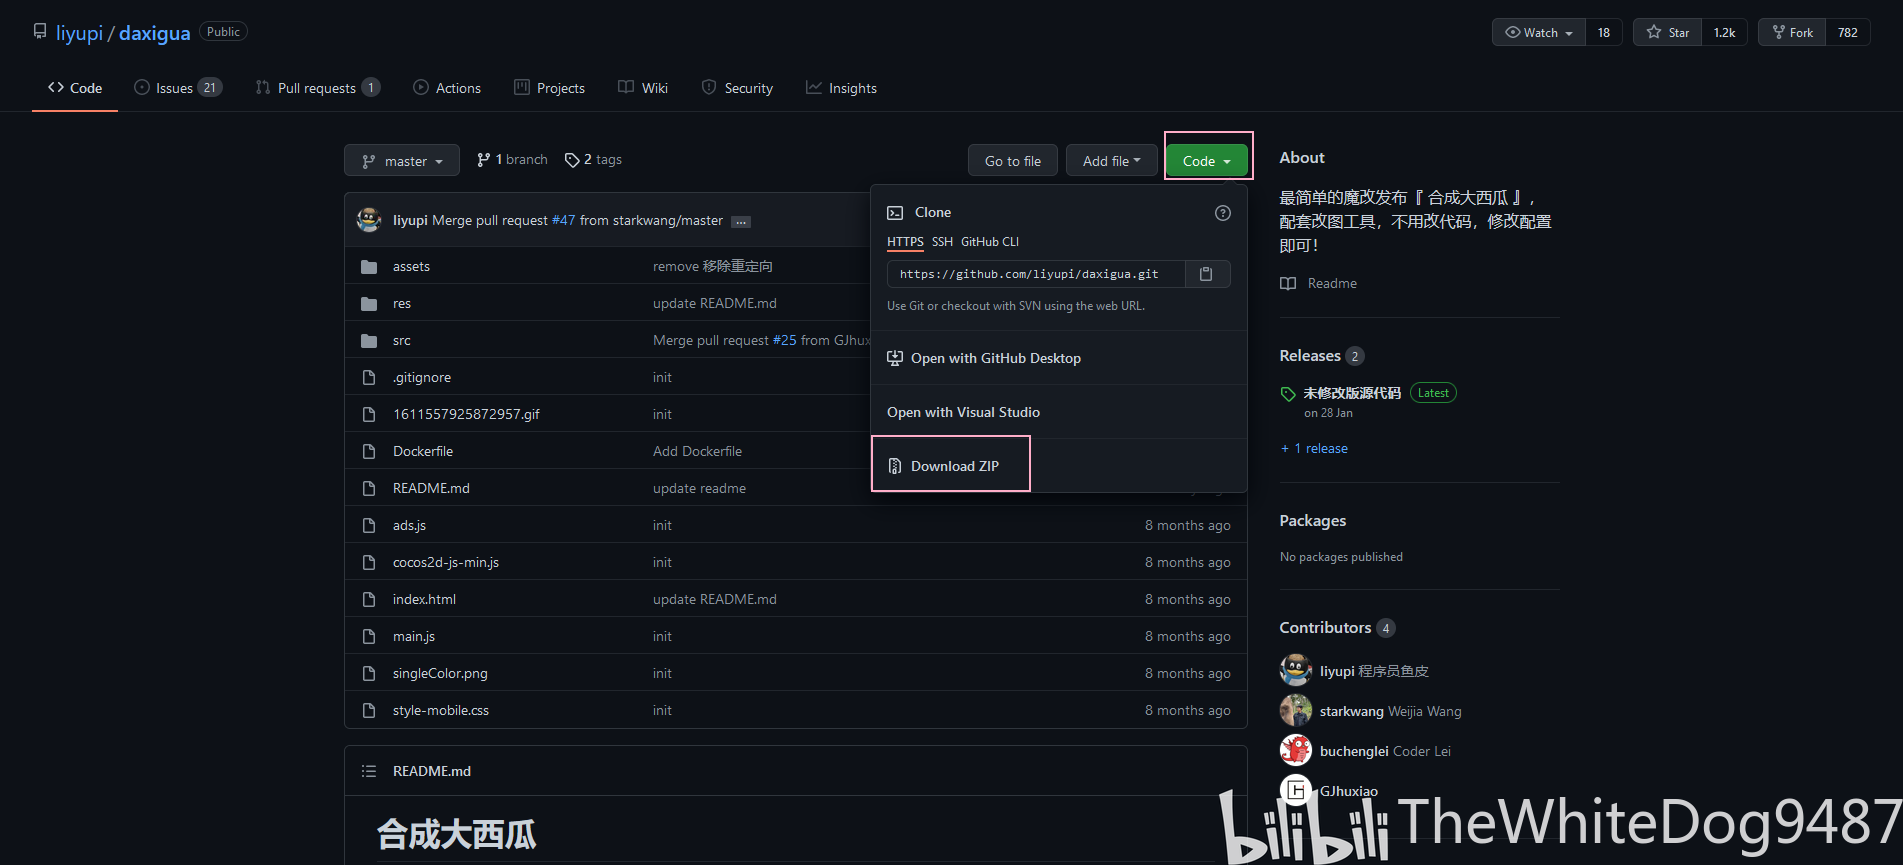Image resolution: width=1903 pixels, height=865 pixels.
Task: Click the file icon beside singleColor.png
Action: (369, 674)
